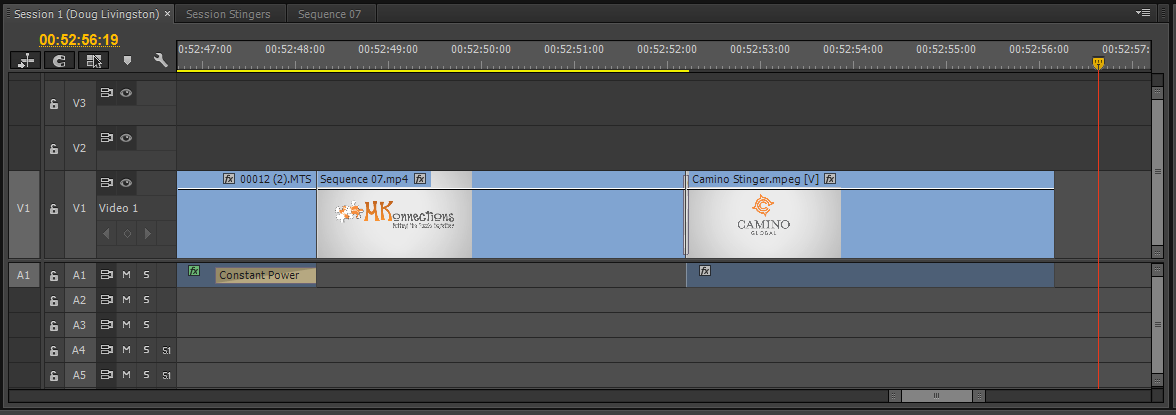Click audio tracks vertical scrollbar
Screen dimensions: 1176x415
click(x=1157, y=326)
